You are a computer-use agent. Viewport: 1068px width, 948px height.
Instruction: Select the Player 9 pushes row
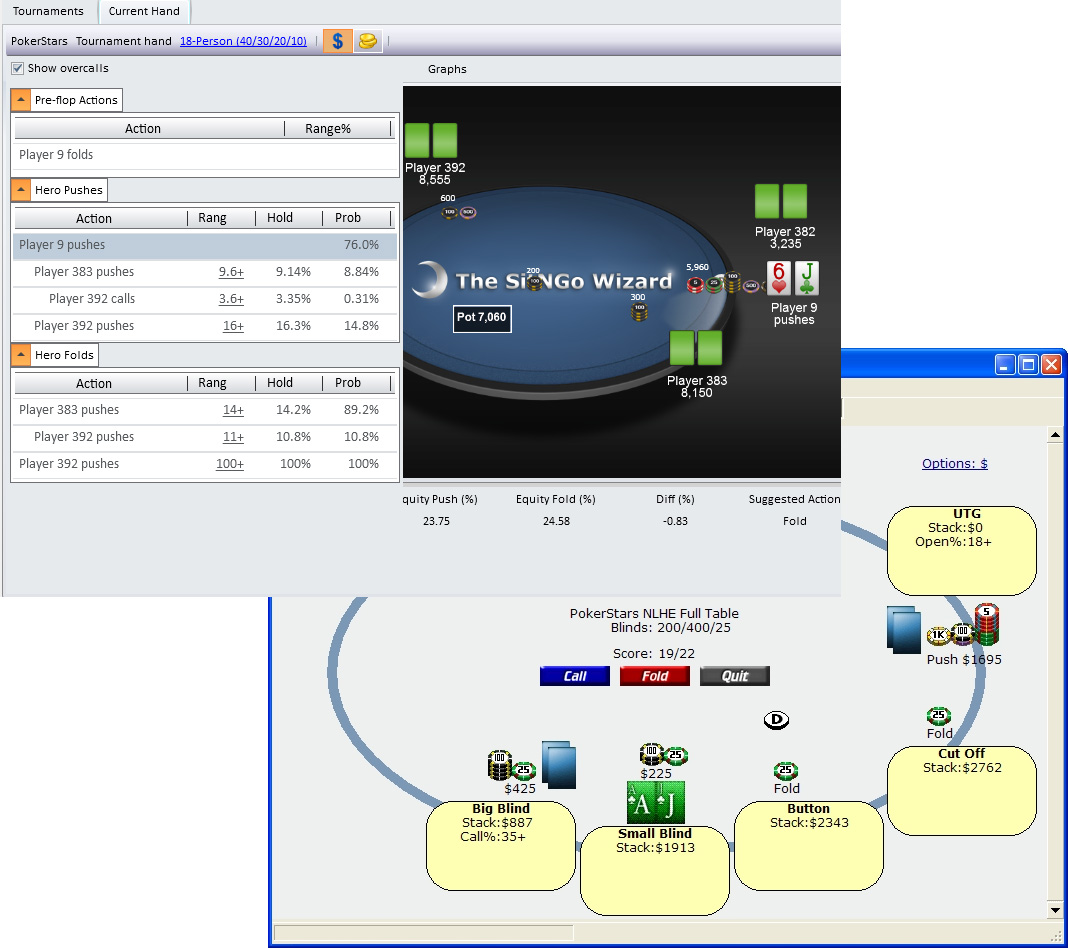pyautogui.click(x=205, y=245)
